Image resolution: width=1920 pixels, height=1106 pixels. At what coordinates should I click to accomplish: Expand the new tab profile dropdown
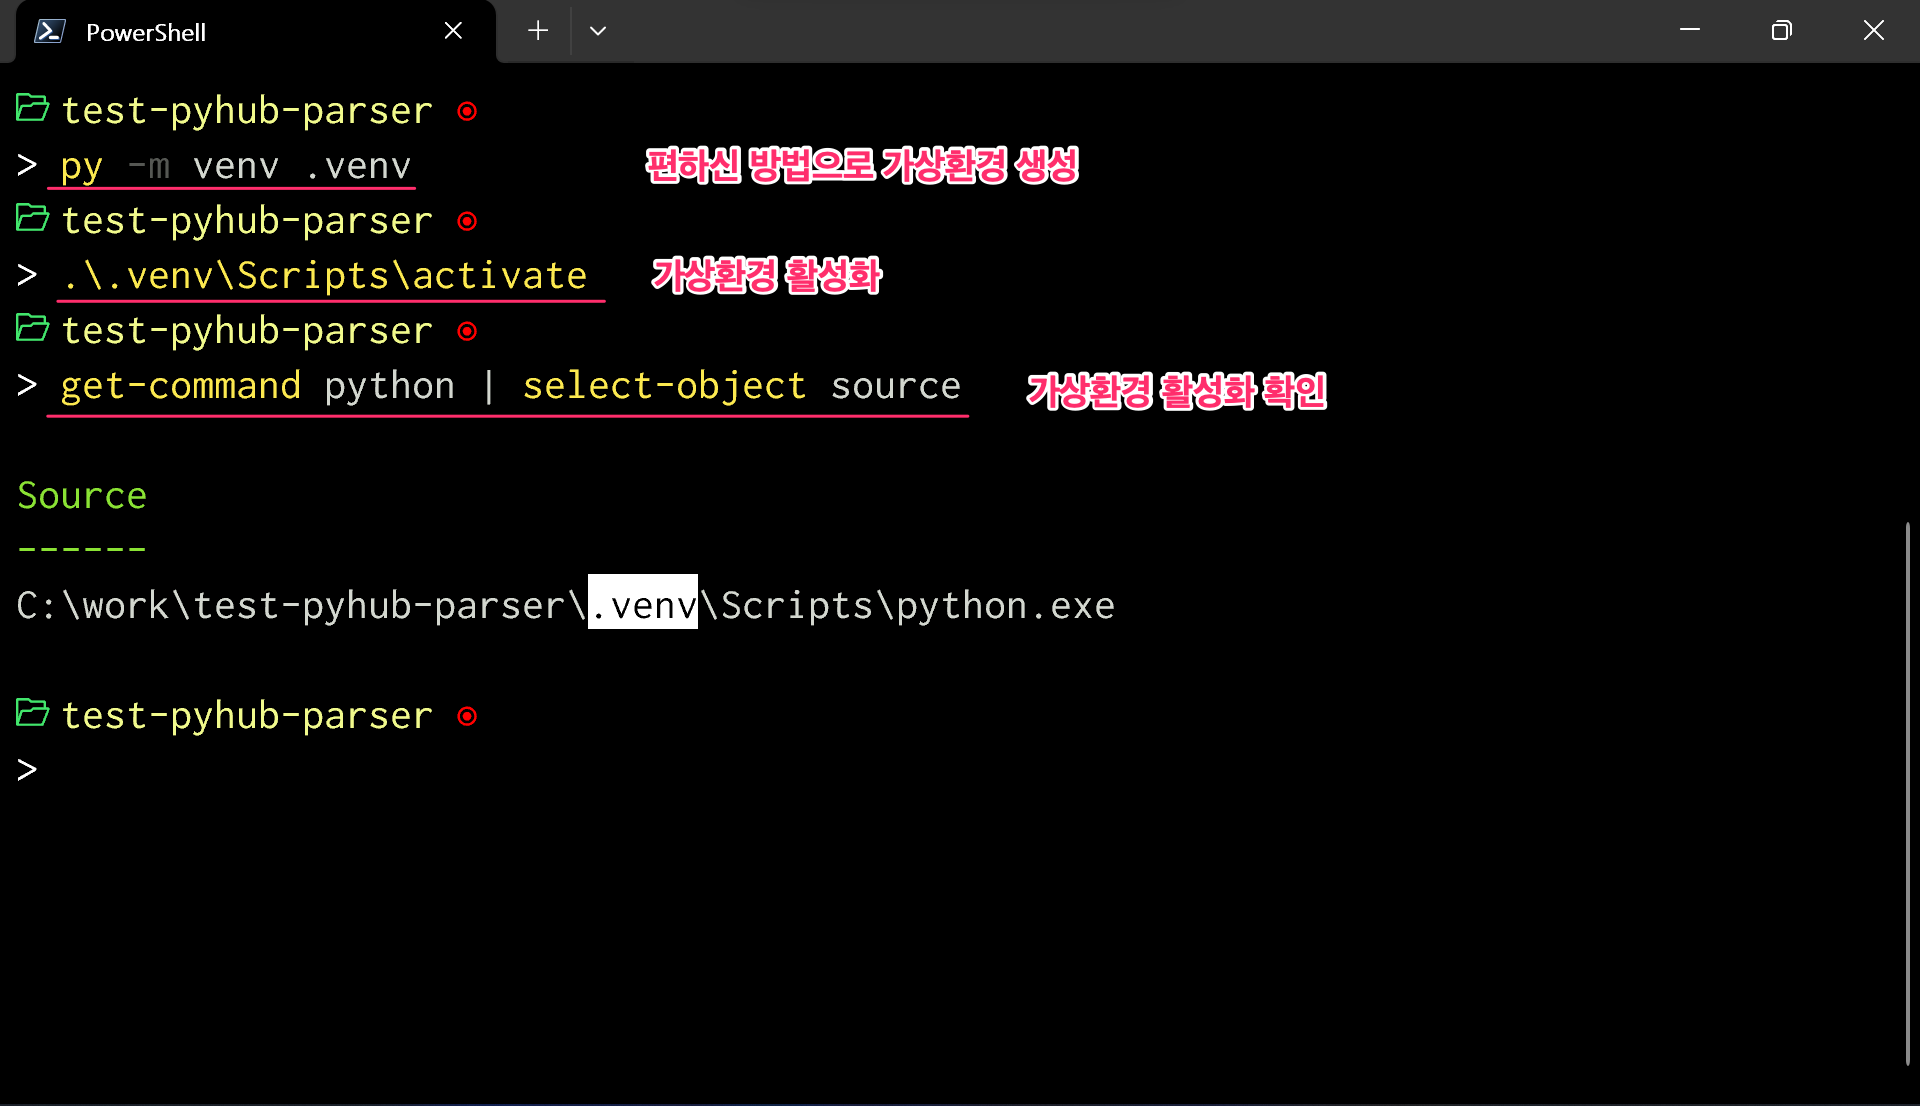[x=598, y=31]
